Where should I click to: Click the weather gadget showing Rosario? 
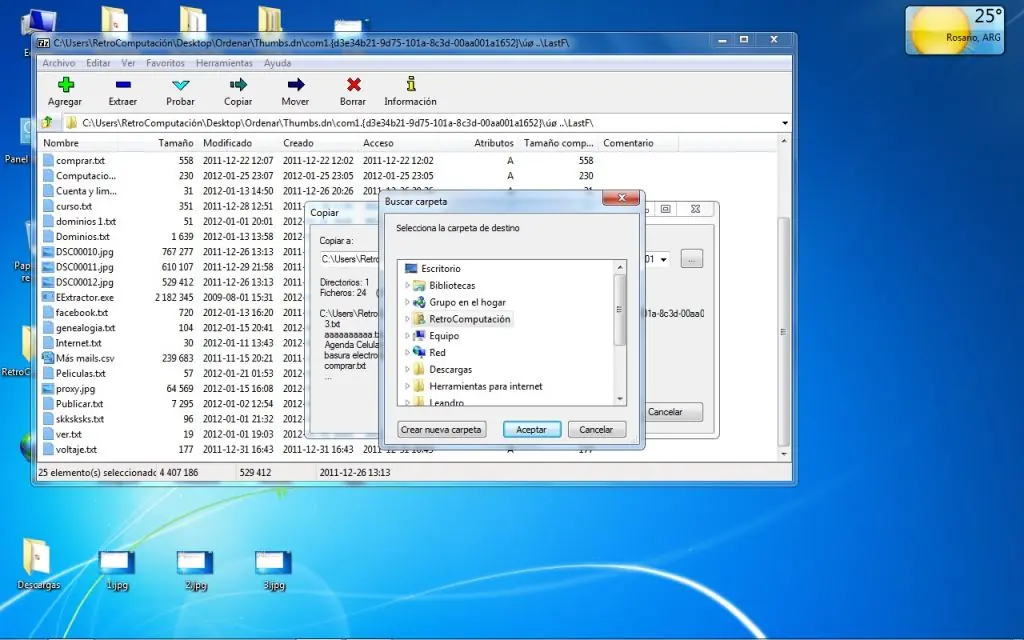954,30
